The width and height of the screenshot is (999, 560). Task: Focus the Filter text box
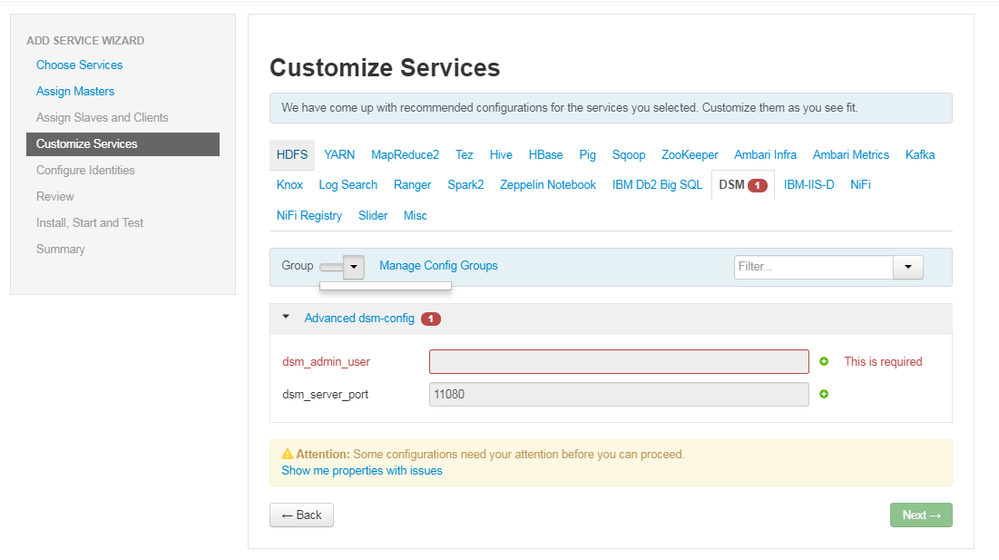point(813,267)
